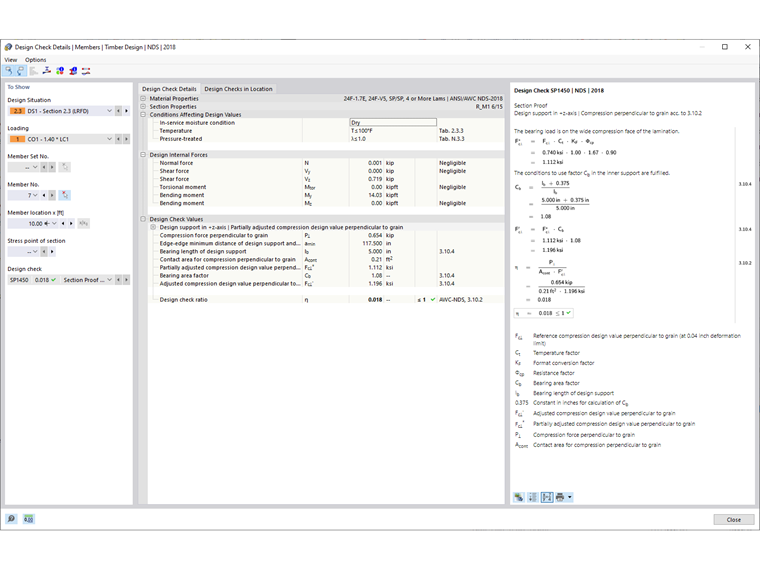Screen dimensions: 760x570
Task: Click the application icon in the title bar
Action: [8, 47]
